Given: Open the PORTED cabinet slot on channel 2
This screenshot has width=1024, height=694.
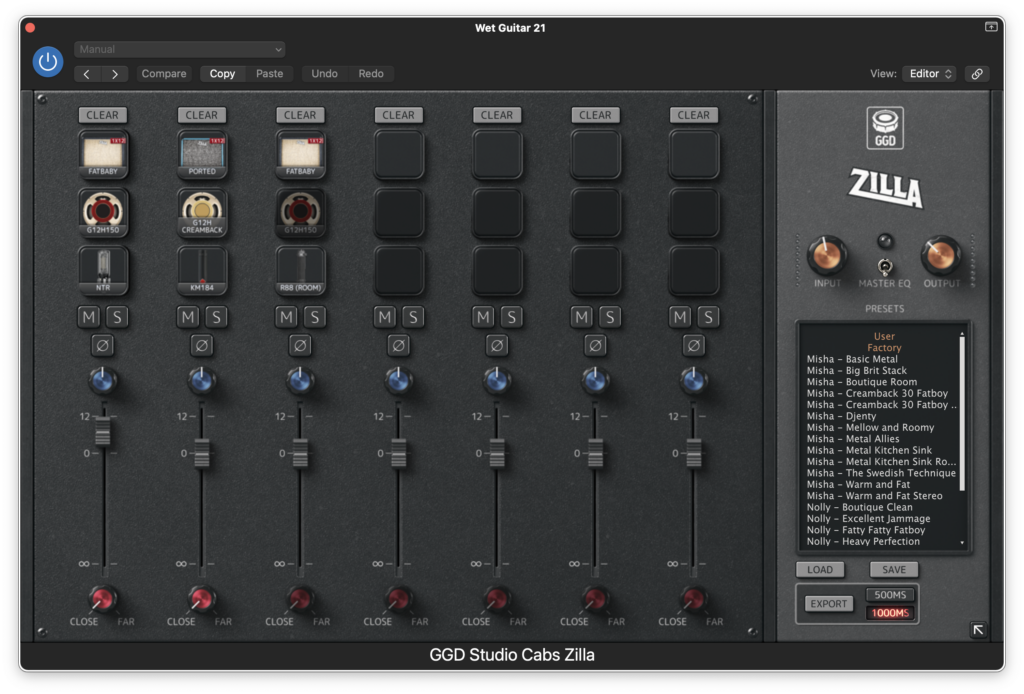Looking at the screenshot, I should (202, 155).
